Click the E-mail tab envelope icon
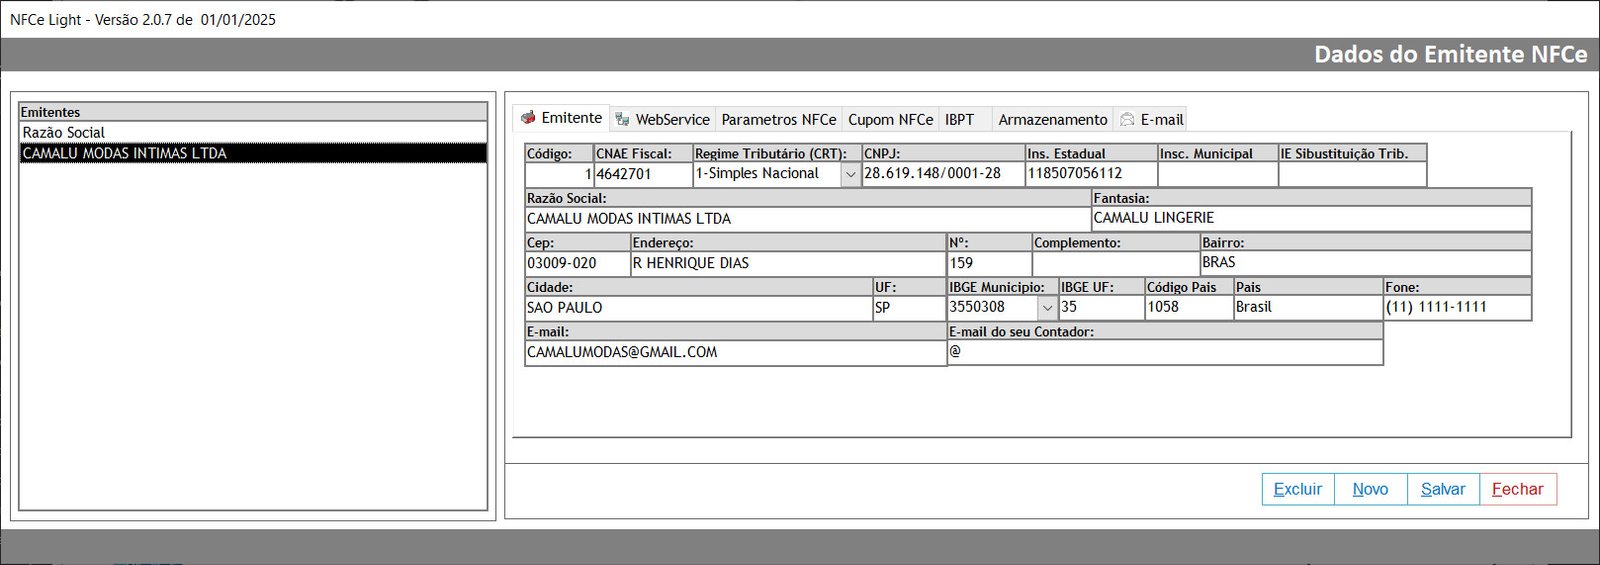The width and height of the screenshot is (1600, 565). tap(1127, 120)
